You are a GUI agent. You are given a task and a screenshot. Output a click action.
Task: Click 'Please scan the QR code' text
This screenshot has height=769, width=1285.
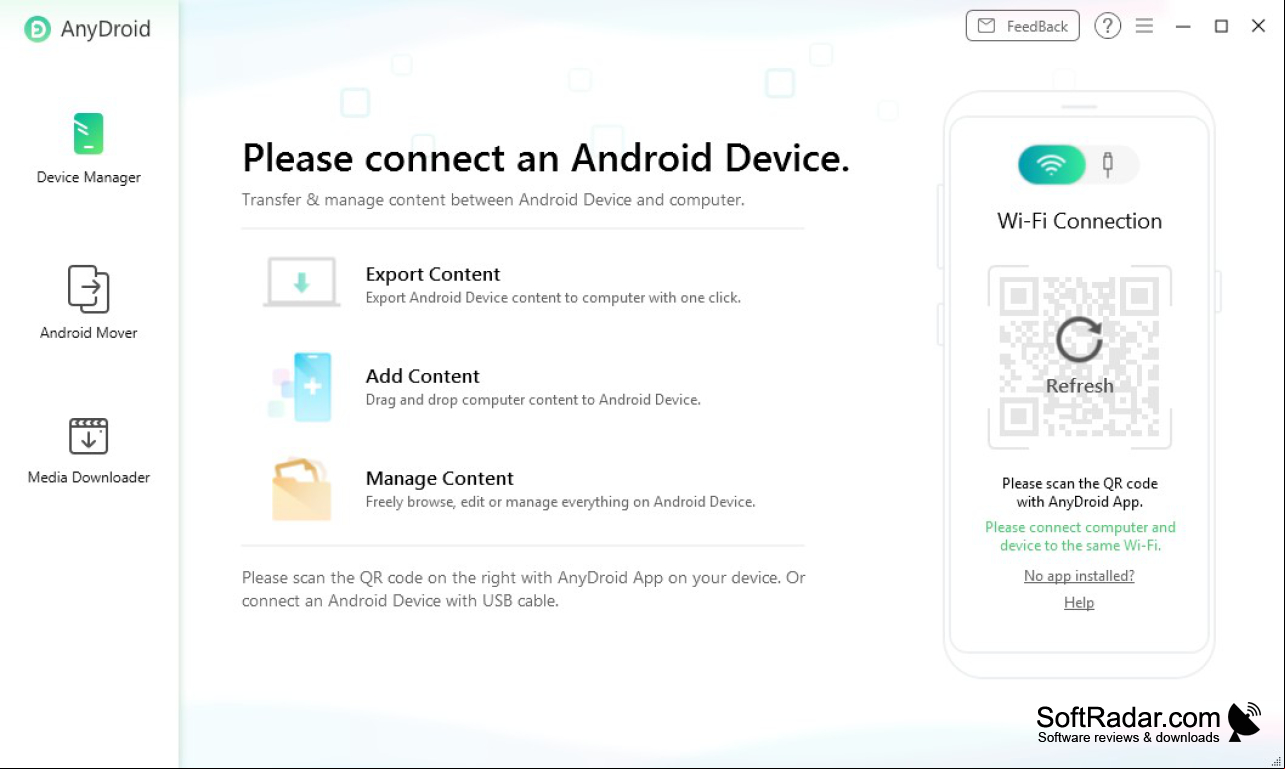click(1079, 492)
